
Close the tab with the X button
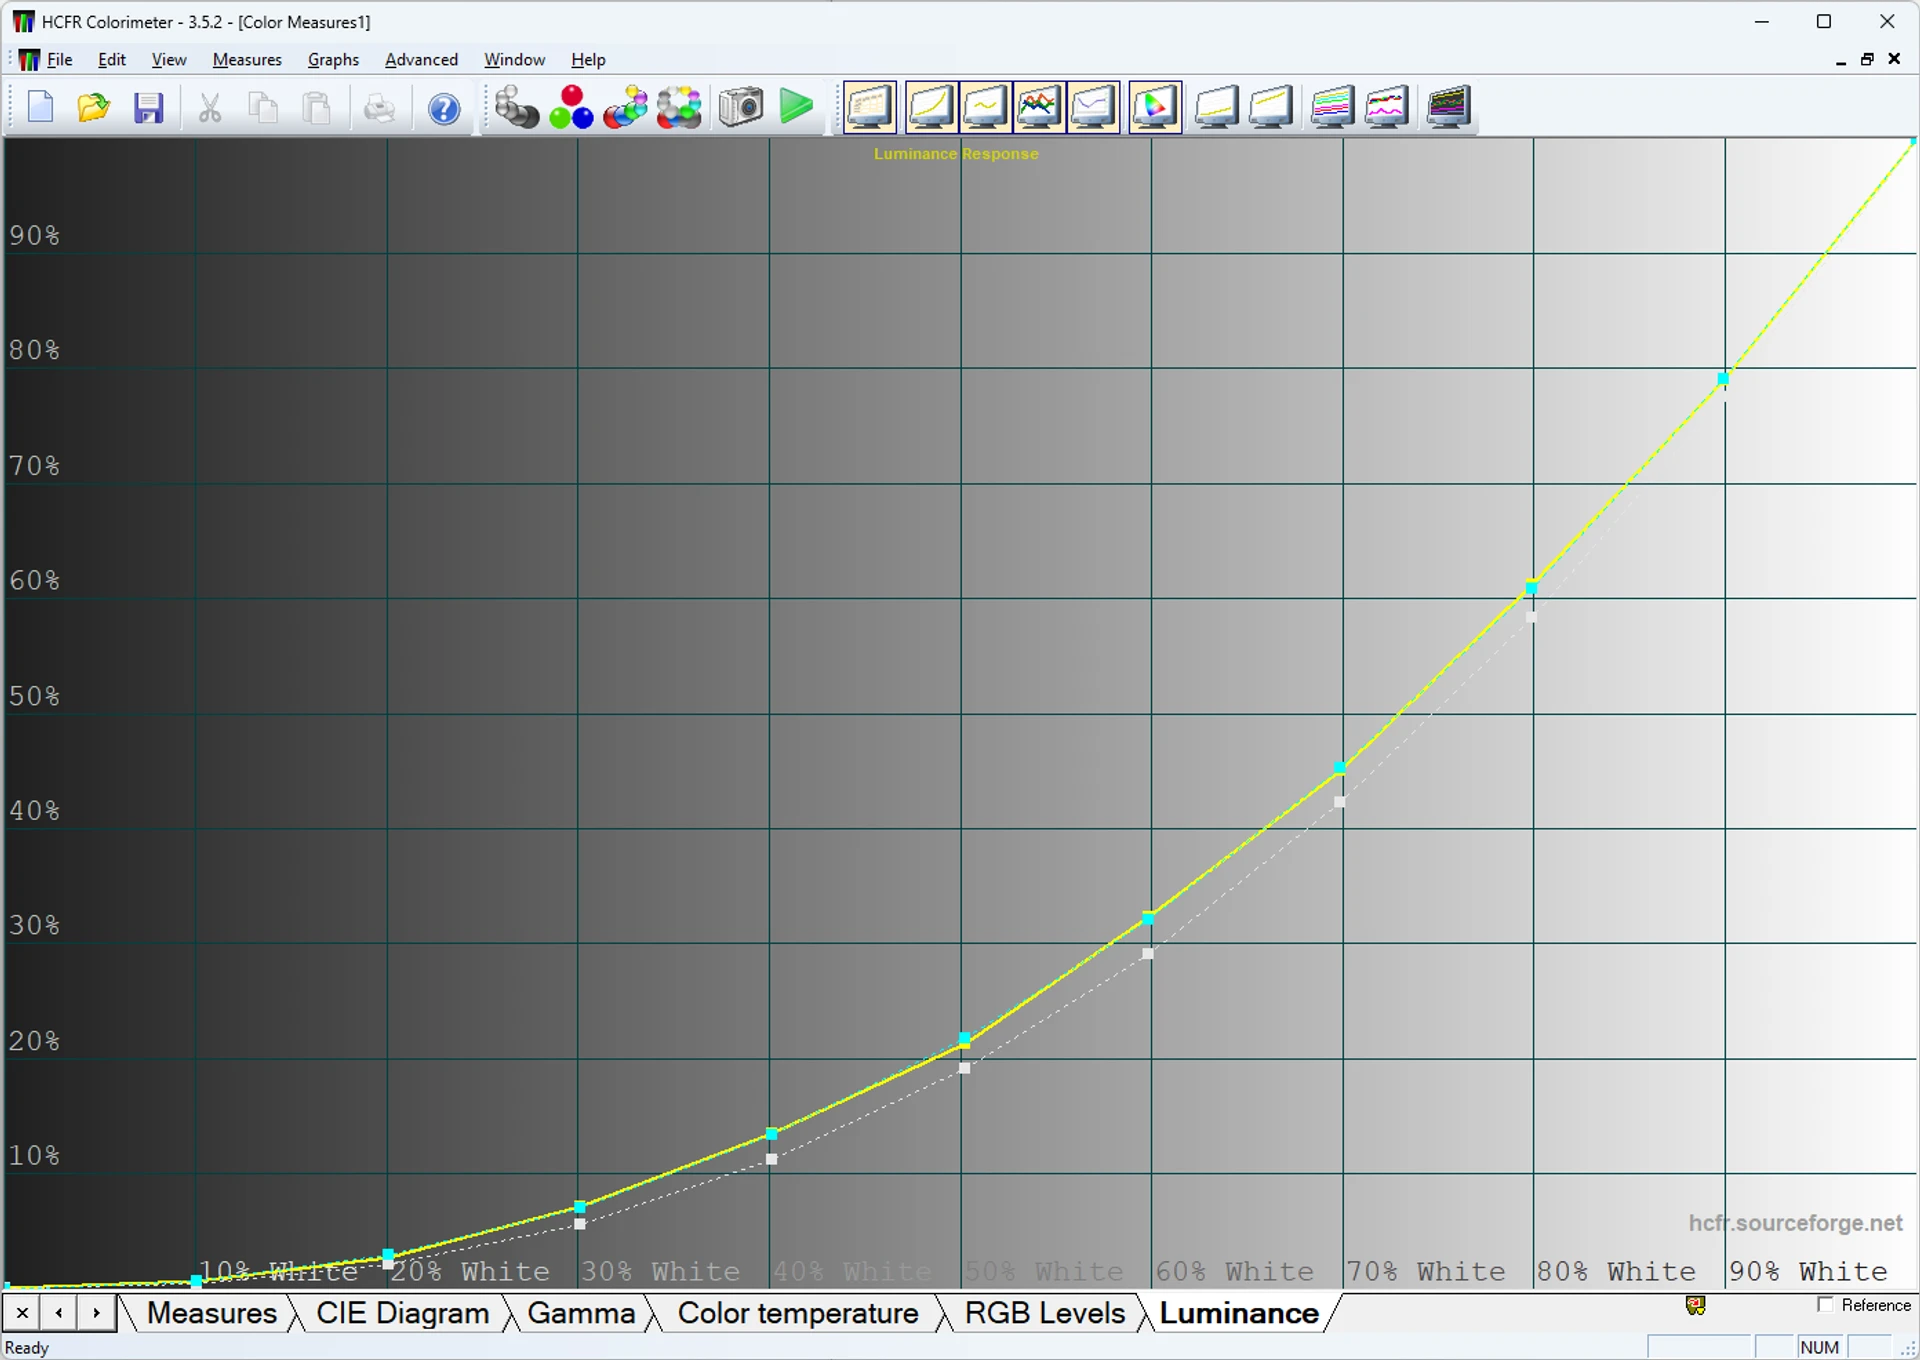click(x=22, y=1313)
